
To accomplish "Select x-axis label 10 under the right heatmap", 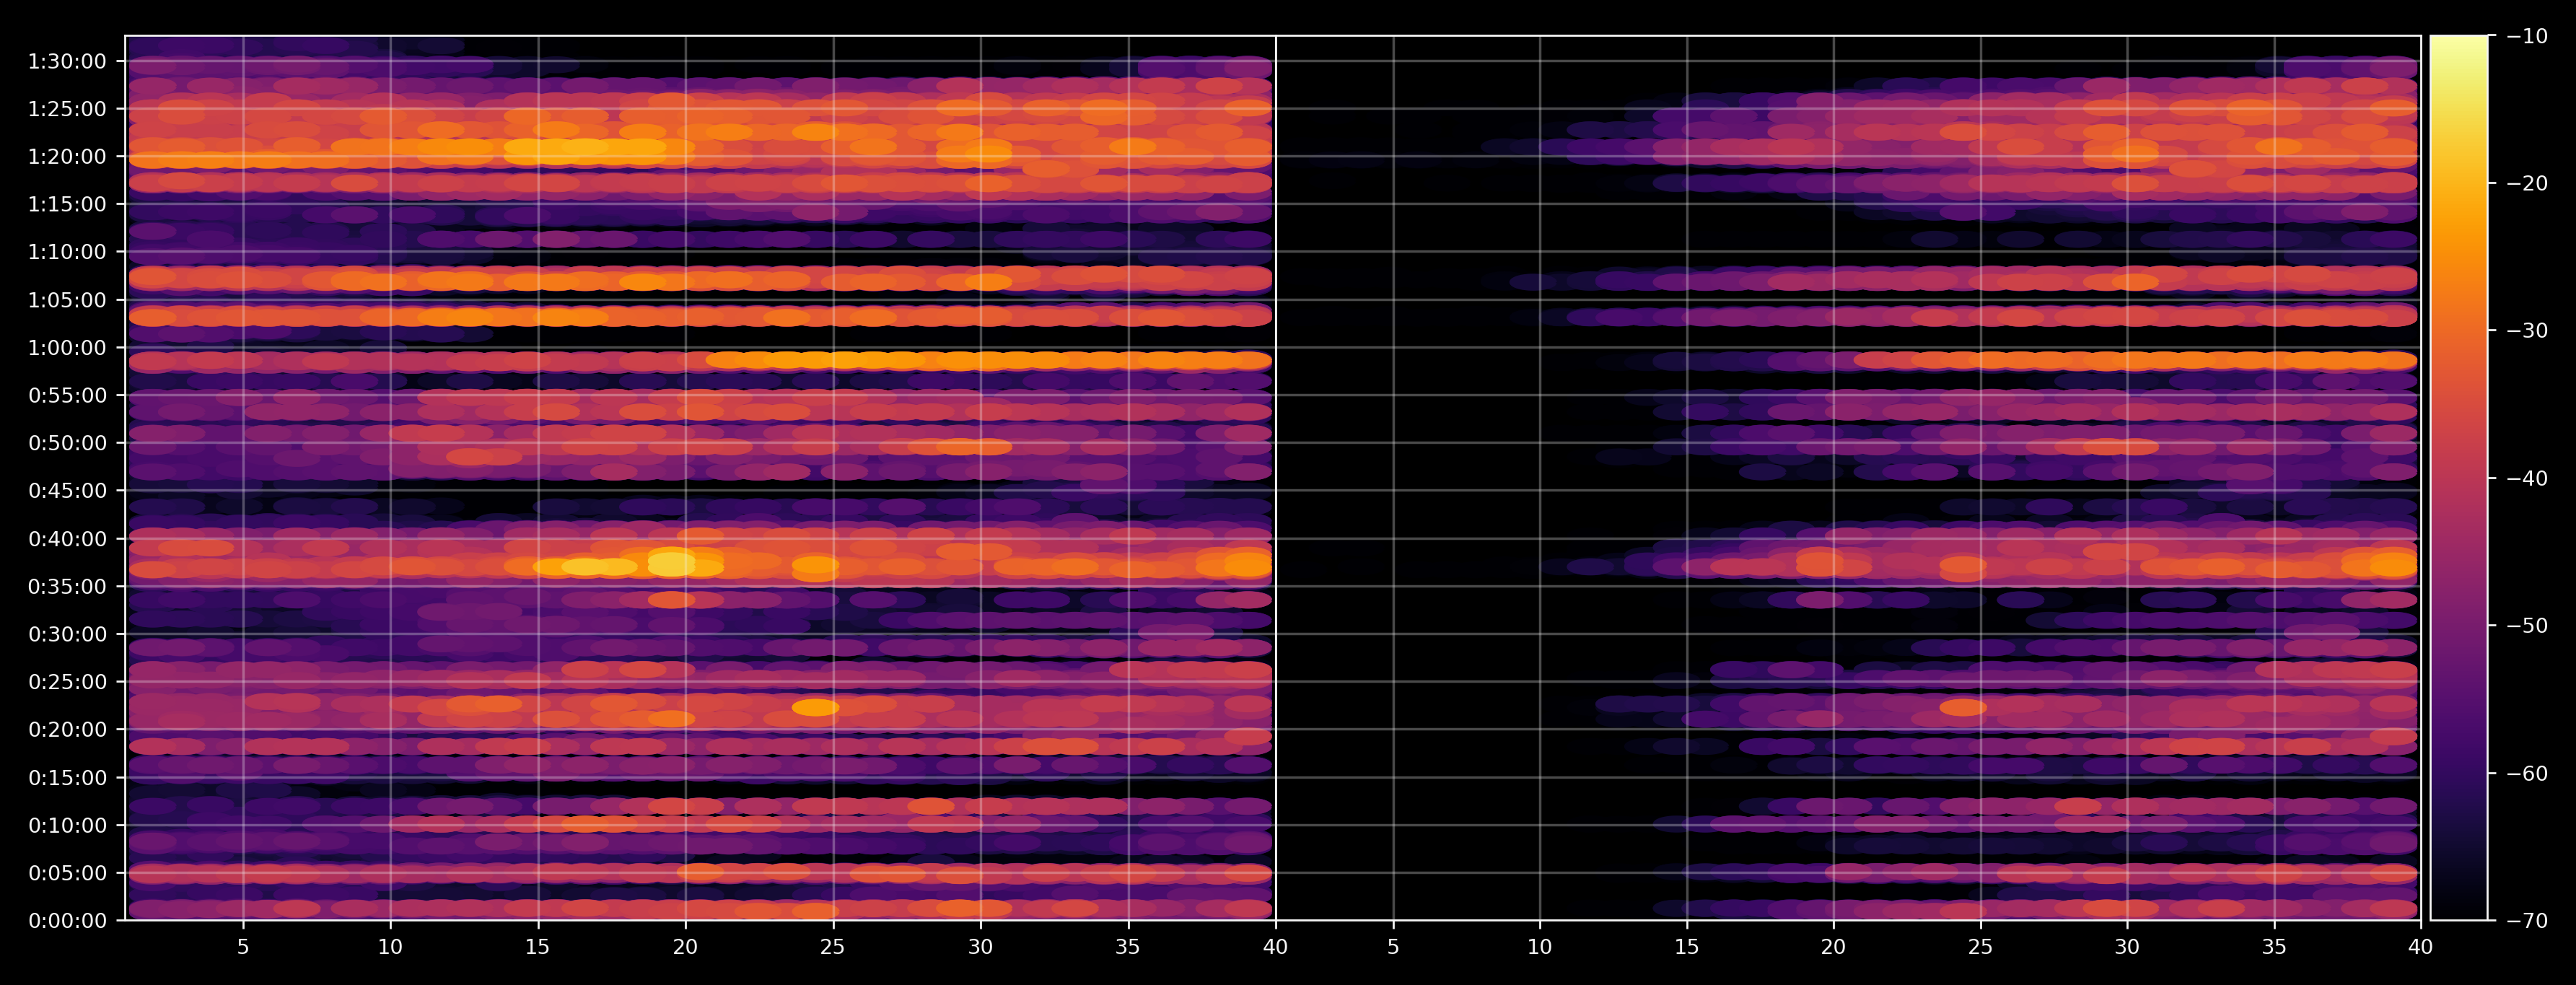I will (1540, 947).
